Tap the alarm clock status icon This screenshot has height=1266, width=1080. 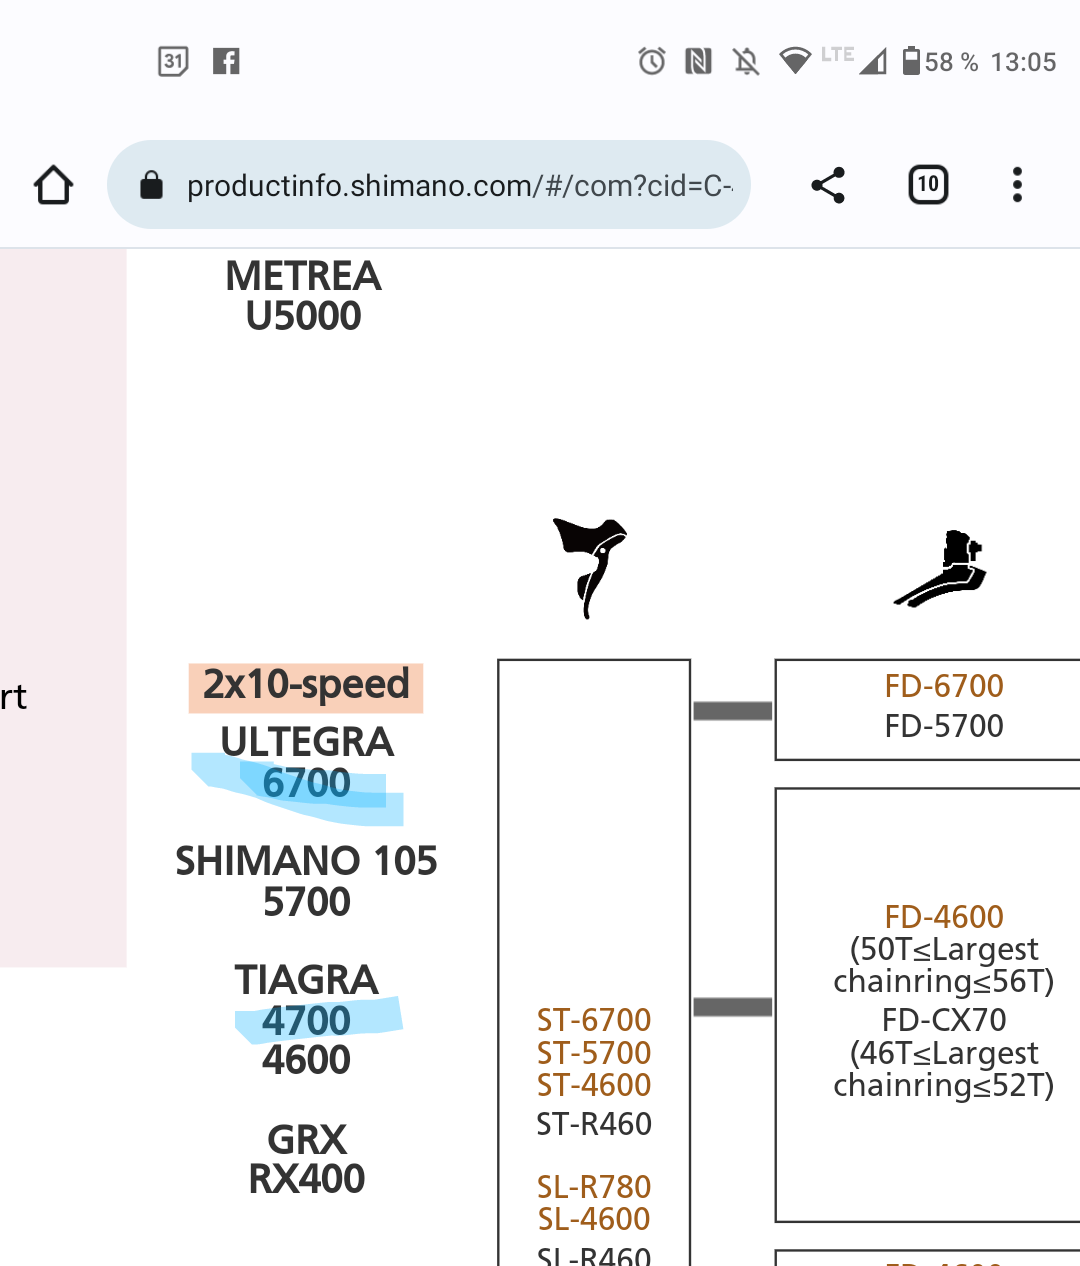[652, 62]
